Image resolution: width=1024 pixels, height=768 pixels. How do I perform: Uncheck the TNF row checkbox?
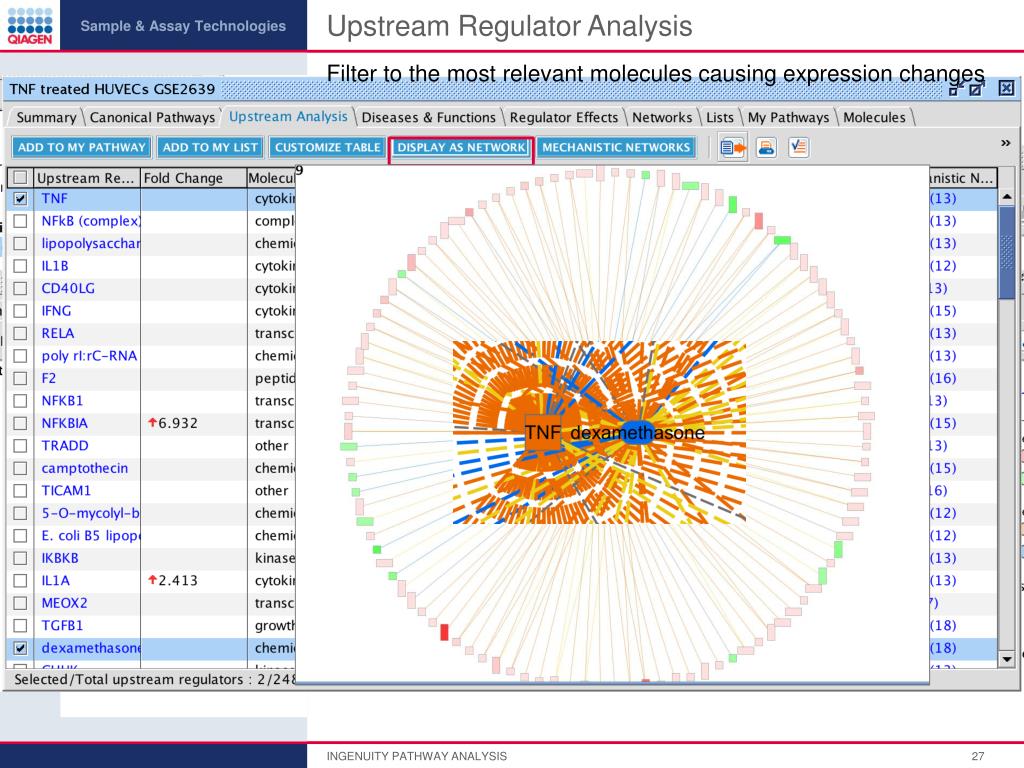[x=20, y=199]
